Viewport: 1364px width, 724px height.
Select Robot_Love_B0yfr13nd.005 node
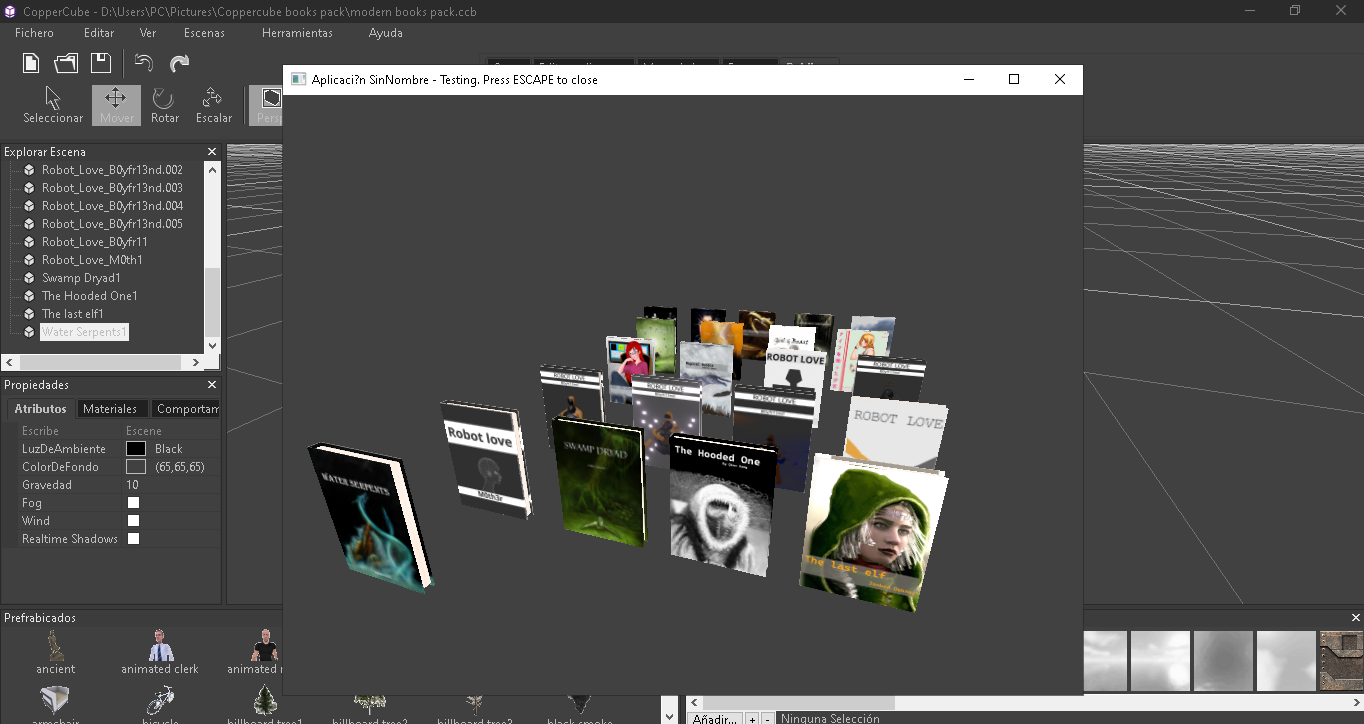click(112, 224)
